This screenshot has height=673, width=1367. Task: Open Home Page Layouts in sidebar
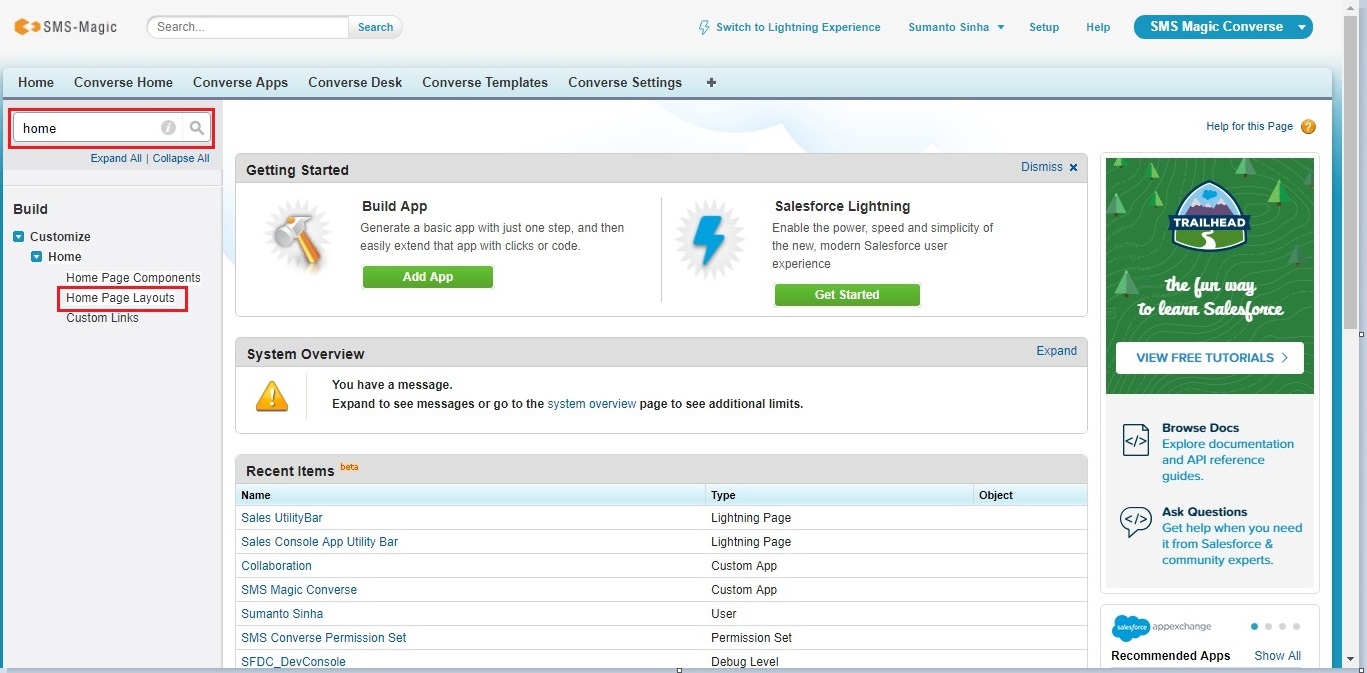click(120, 298)
